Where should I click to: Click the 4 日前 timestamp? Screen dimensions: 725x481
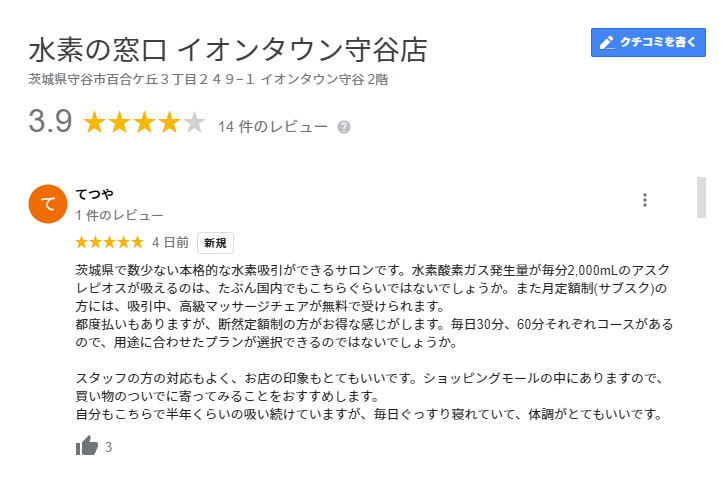coord(170,242)
